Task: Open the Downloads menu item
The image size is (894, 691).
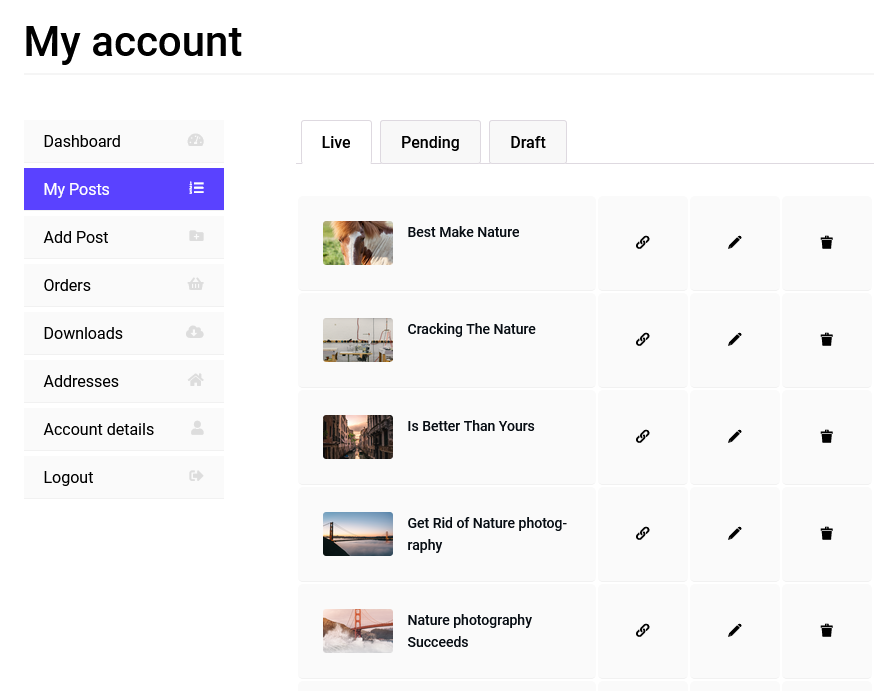Action: tap(124, 333)
